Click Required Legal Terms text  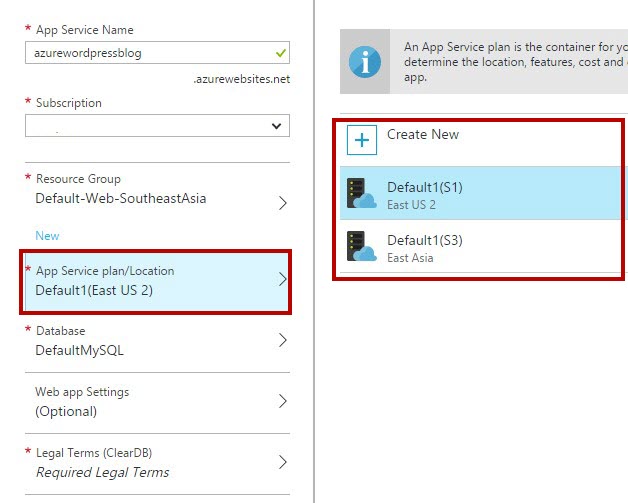103,472
